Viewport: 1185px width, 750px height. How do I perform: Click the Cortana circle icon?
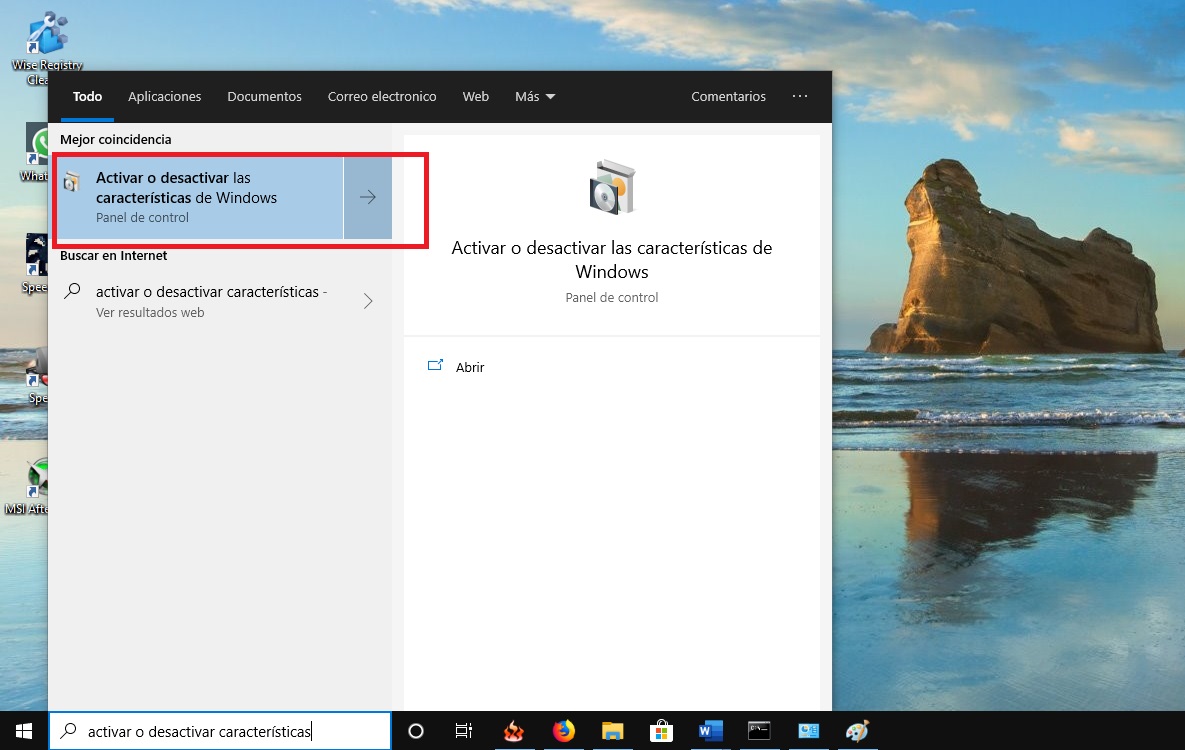pos(416,731)
